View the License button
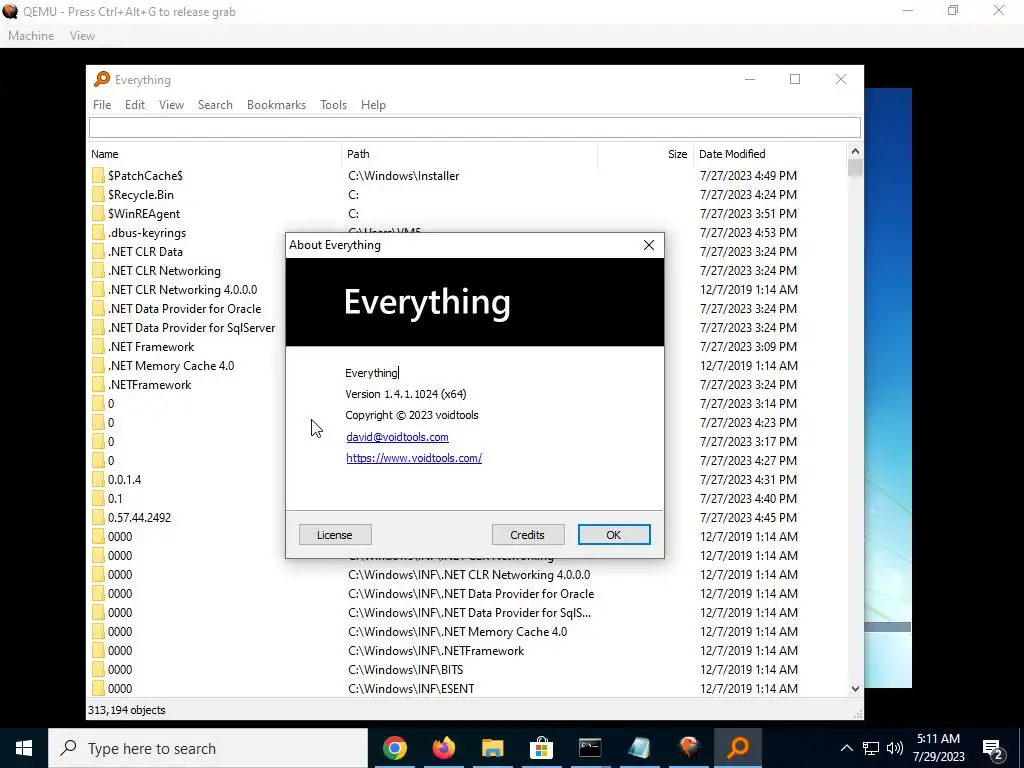This screenshot has height=768, width=1024. coord(335,535)
